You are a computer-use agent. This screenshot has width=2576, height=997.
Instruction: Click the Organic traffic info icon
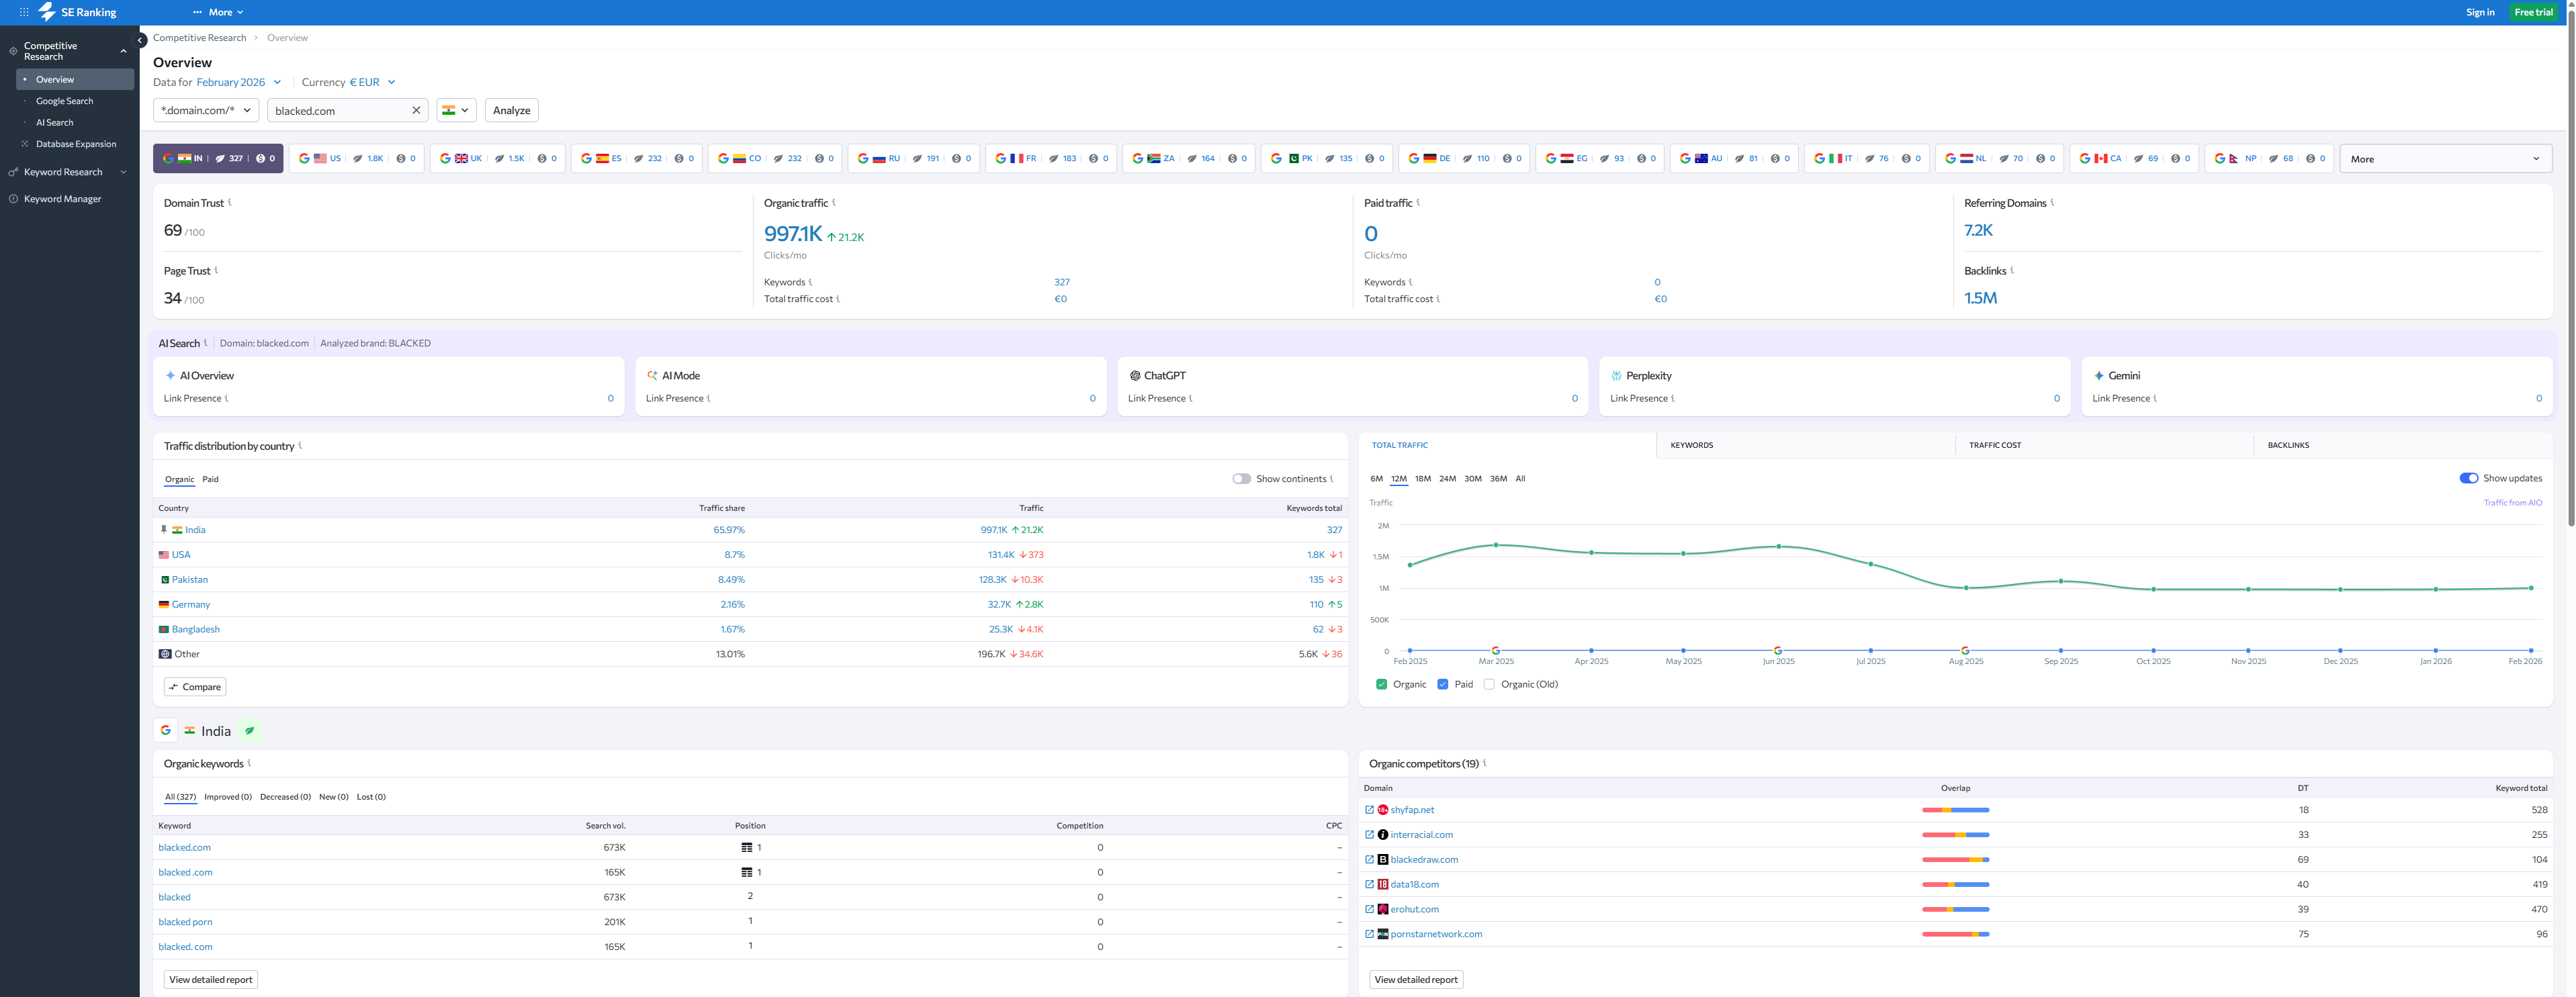[x=834, y=202]
